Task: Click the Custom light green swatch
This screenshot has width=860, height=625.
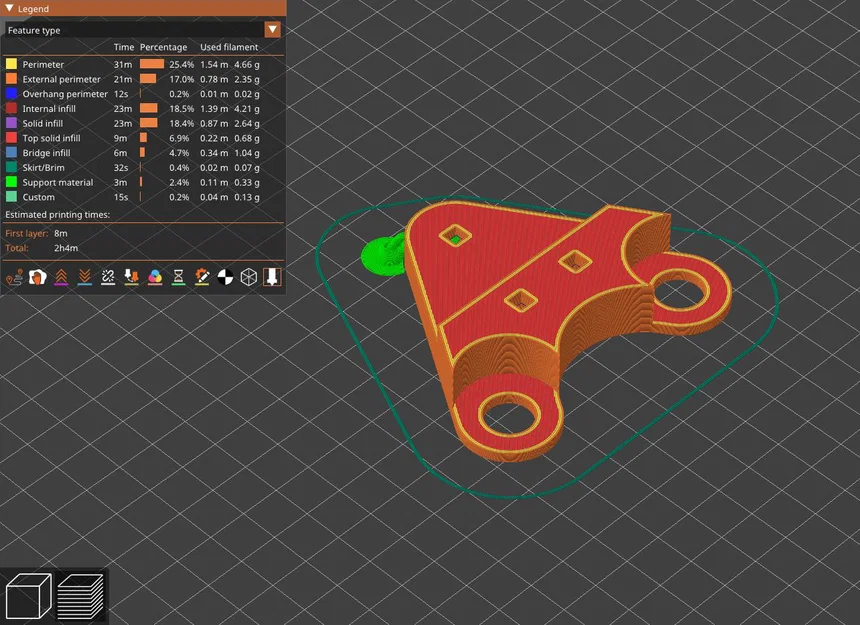Action: coord(12,197)
